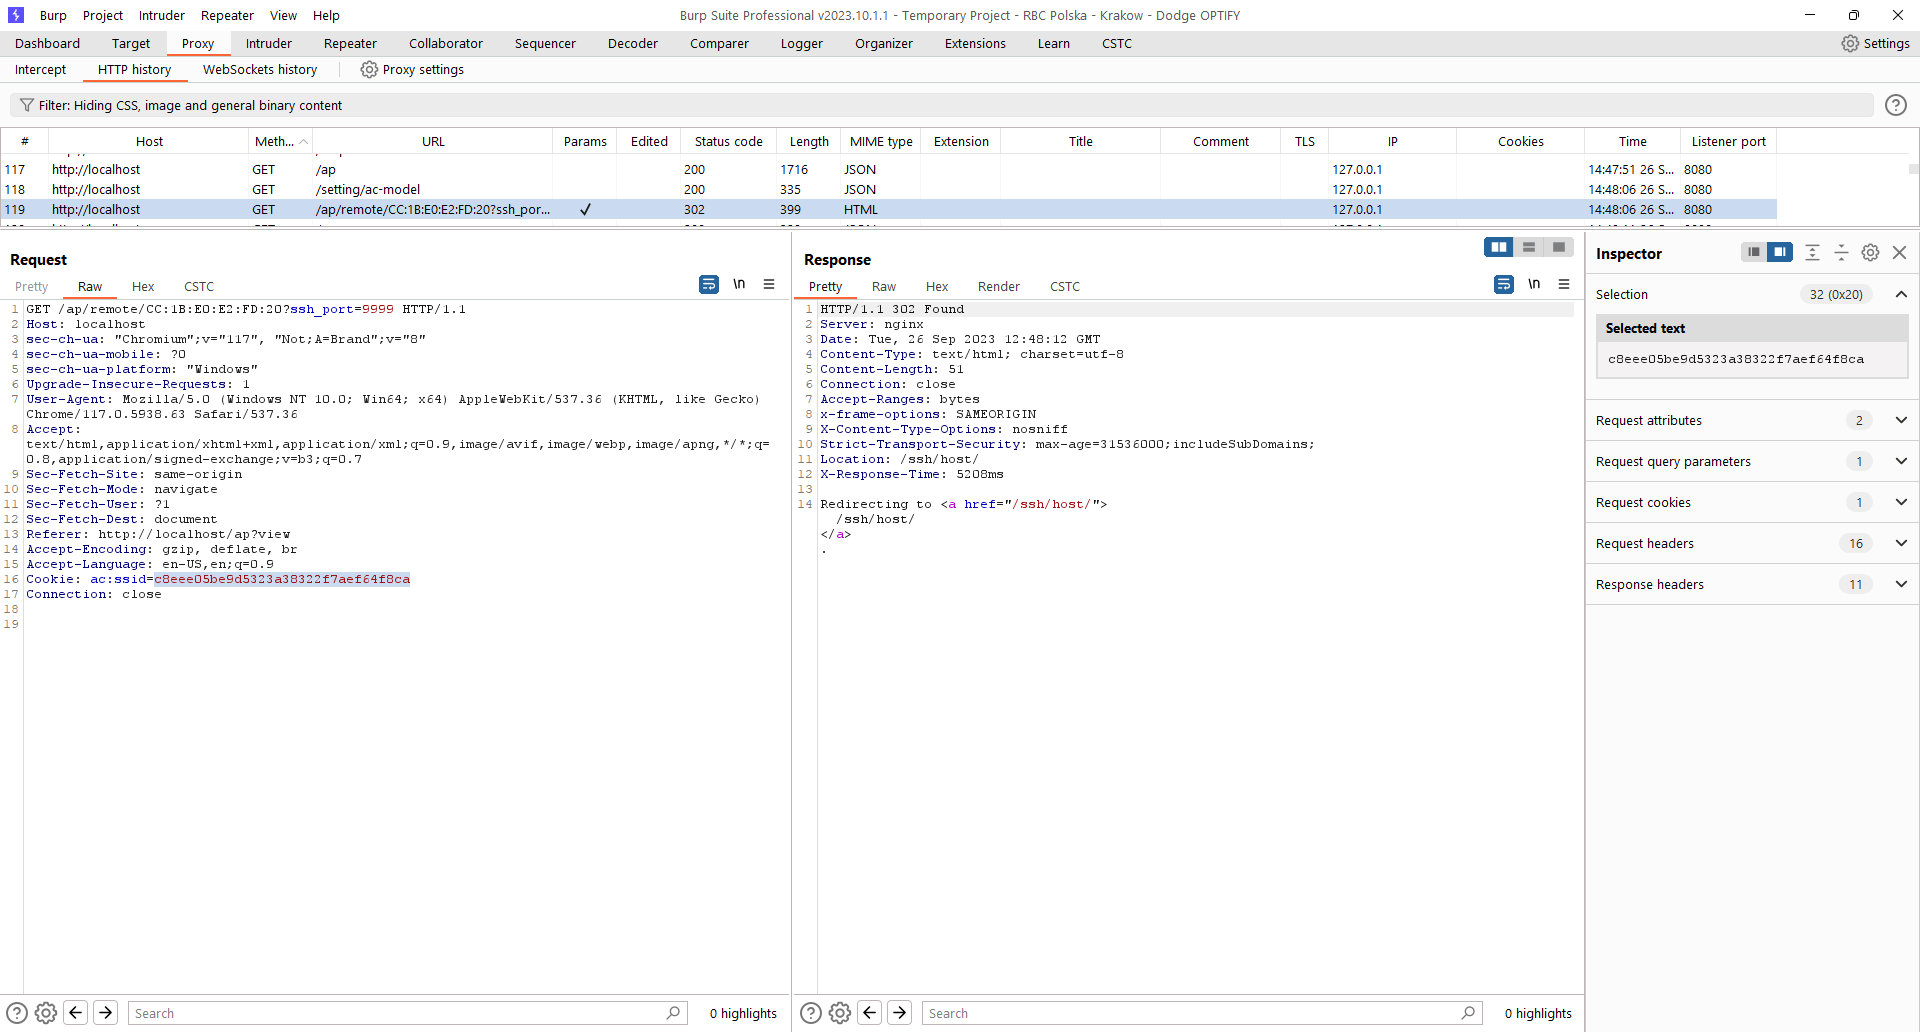The image size is (1920, 1032).
Task: Show Response Render view
Action: click(999, 286)
